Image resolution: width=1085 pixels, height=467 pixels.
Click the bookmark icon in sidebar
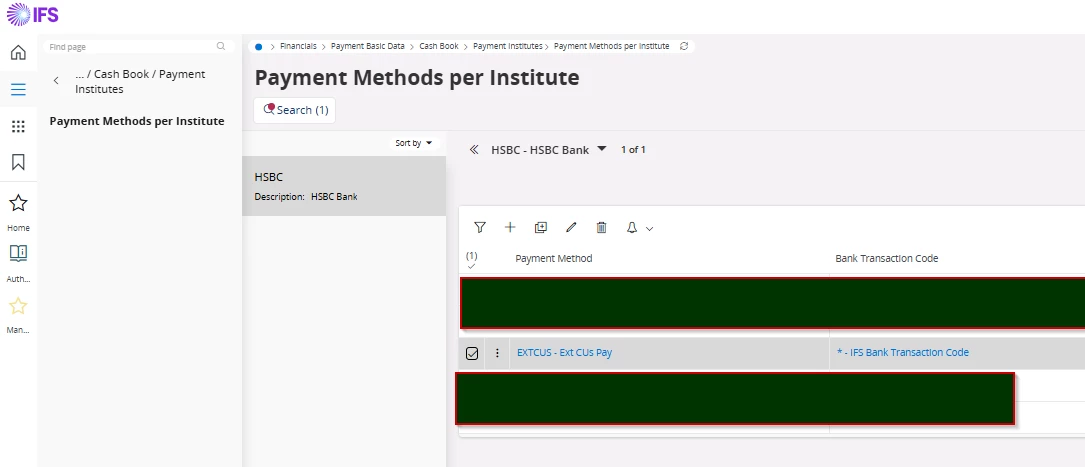[x=18, y=162]
